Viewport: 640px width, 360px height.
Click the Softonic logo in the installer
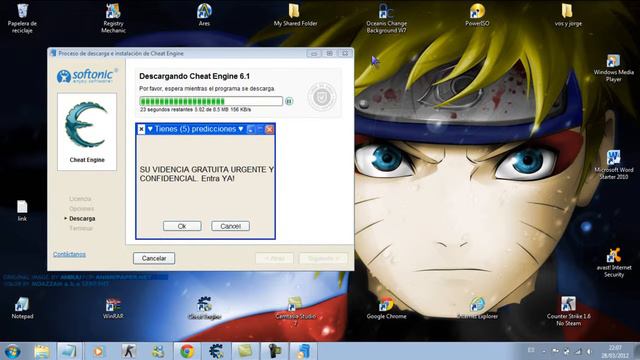pyautogui.click(x=87, y=76)
